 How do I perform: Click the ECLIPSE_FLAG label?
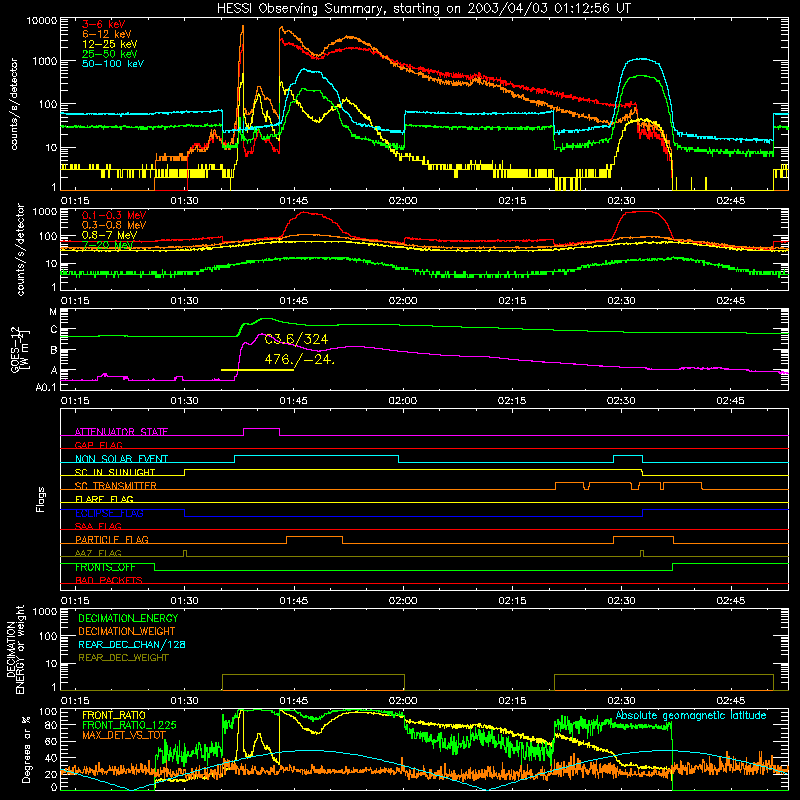[x=109, y=513]
